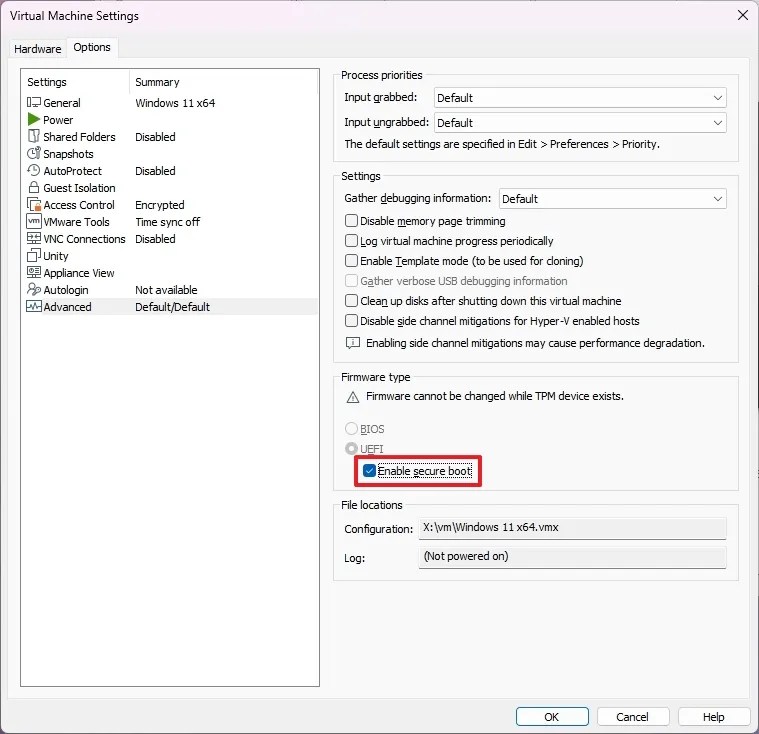
Task: Switch to the Hardware tab
Action: [38, 49]
